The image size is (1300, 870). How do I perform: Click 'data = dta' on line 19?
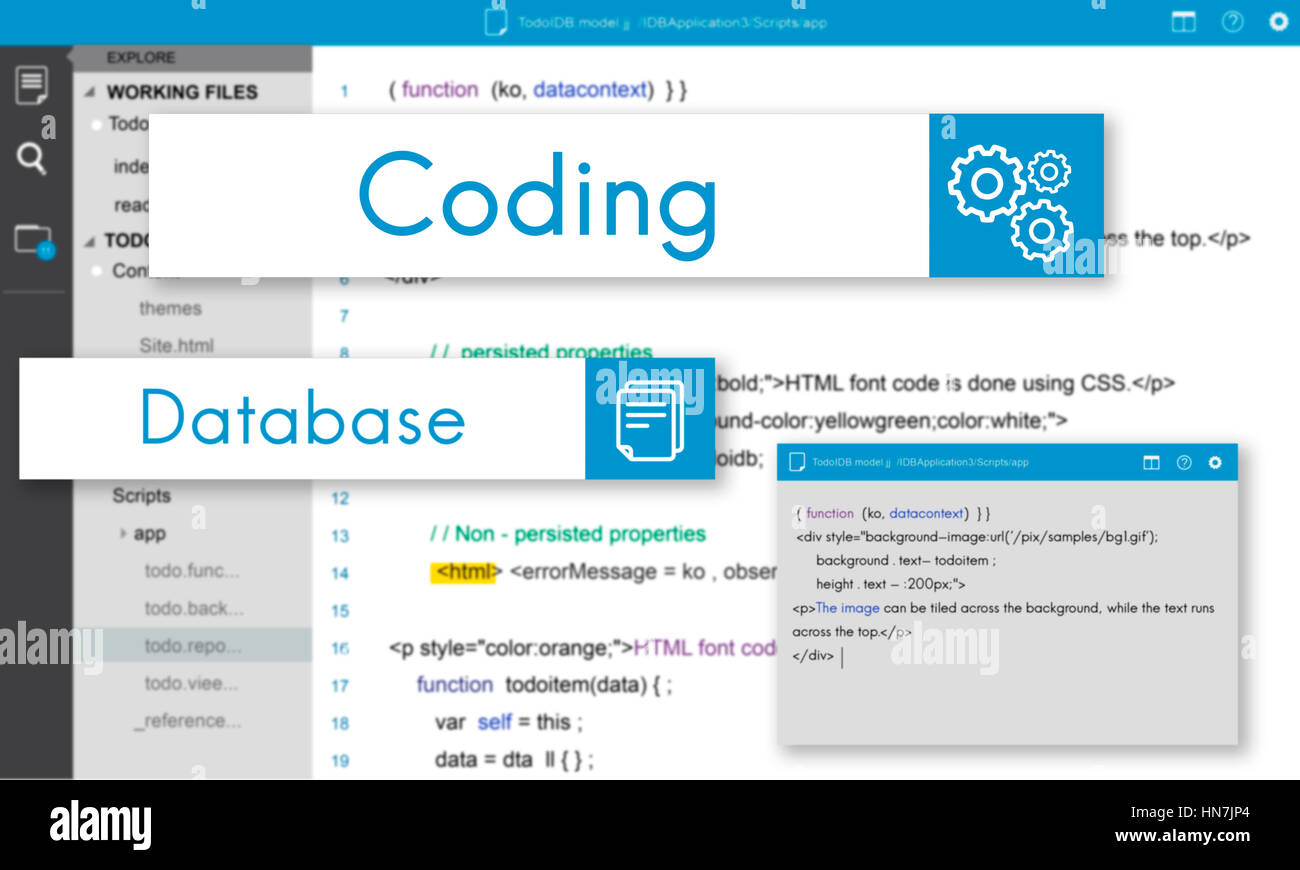pyautogui.click(x=484, y=760)
